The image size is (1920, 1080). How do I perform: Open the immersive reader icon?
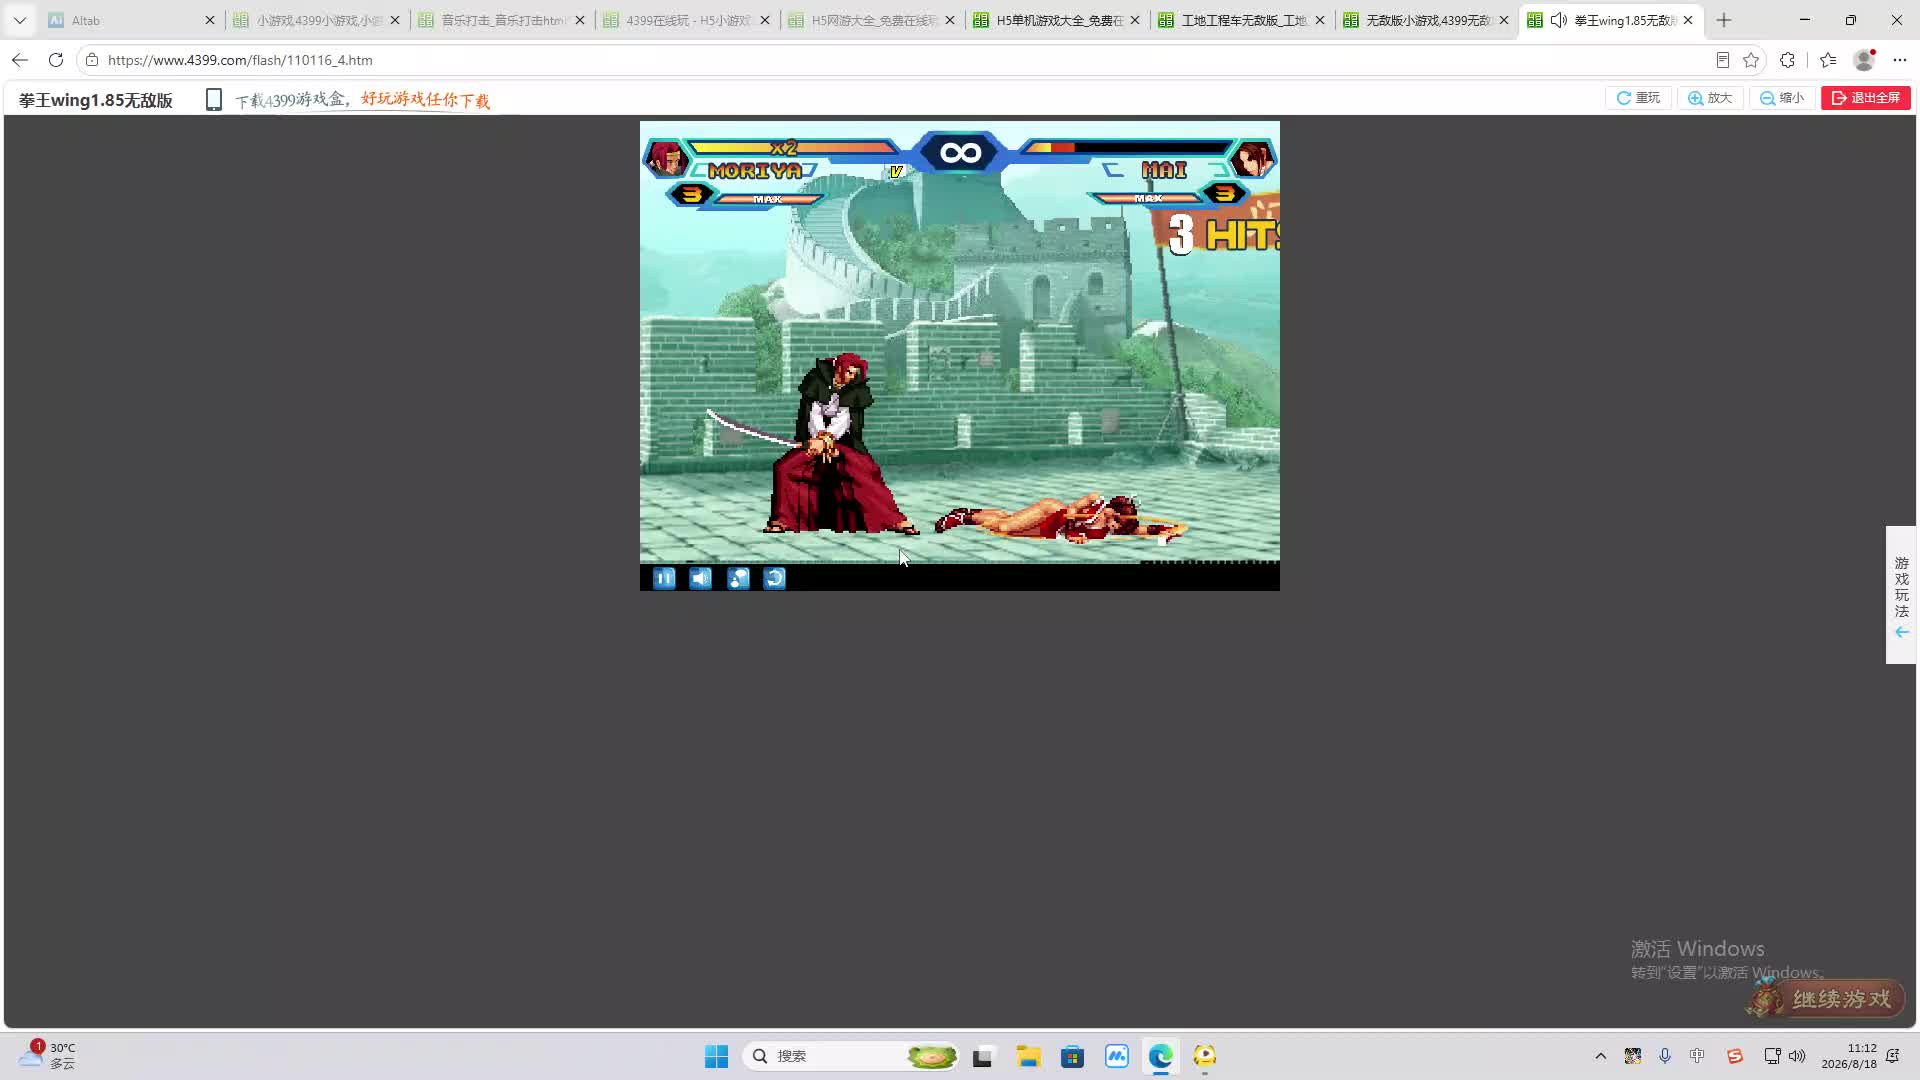1722,60
